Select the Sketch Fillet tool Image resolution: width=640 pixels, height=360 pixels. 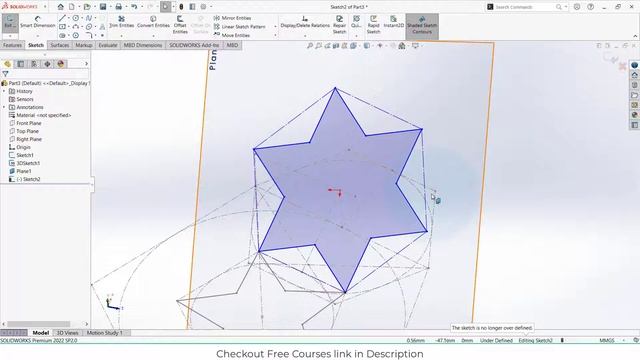point(89,36)
